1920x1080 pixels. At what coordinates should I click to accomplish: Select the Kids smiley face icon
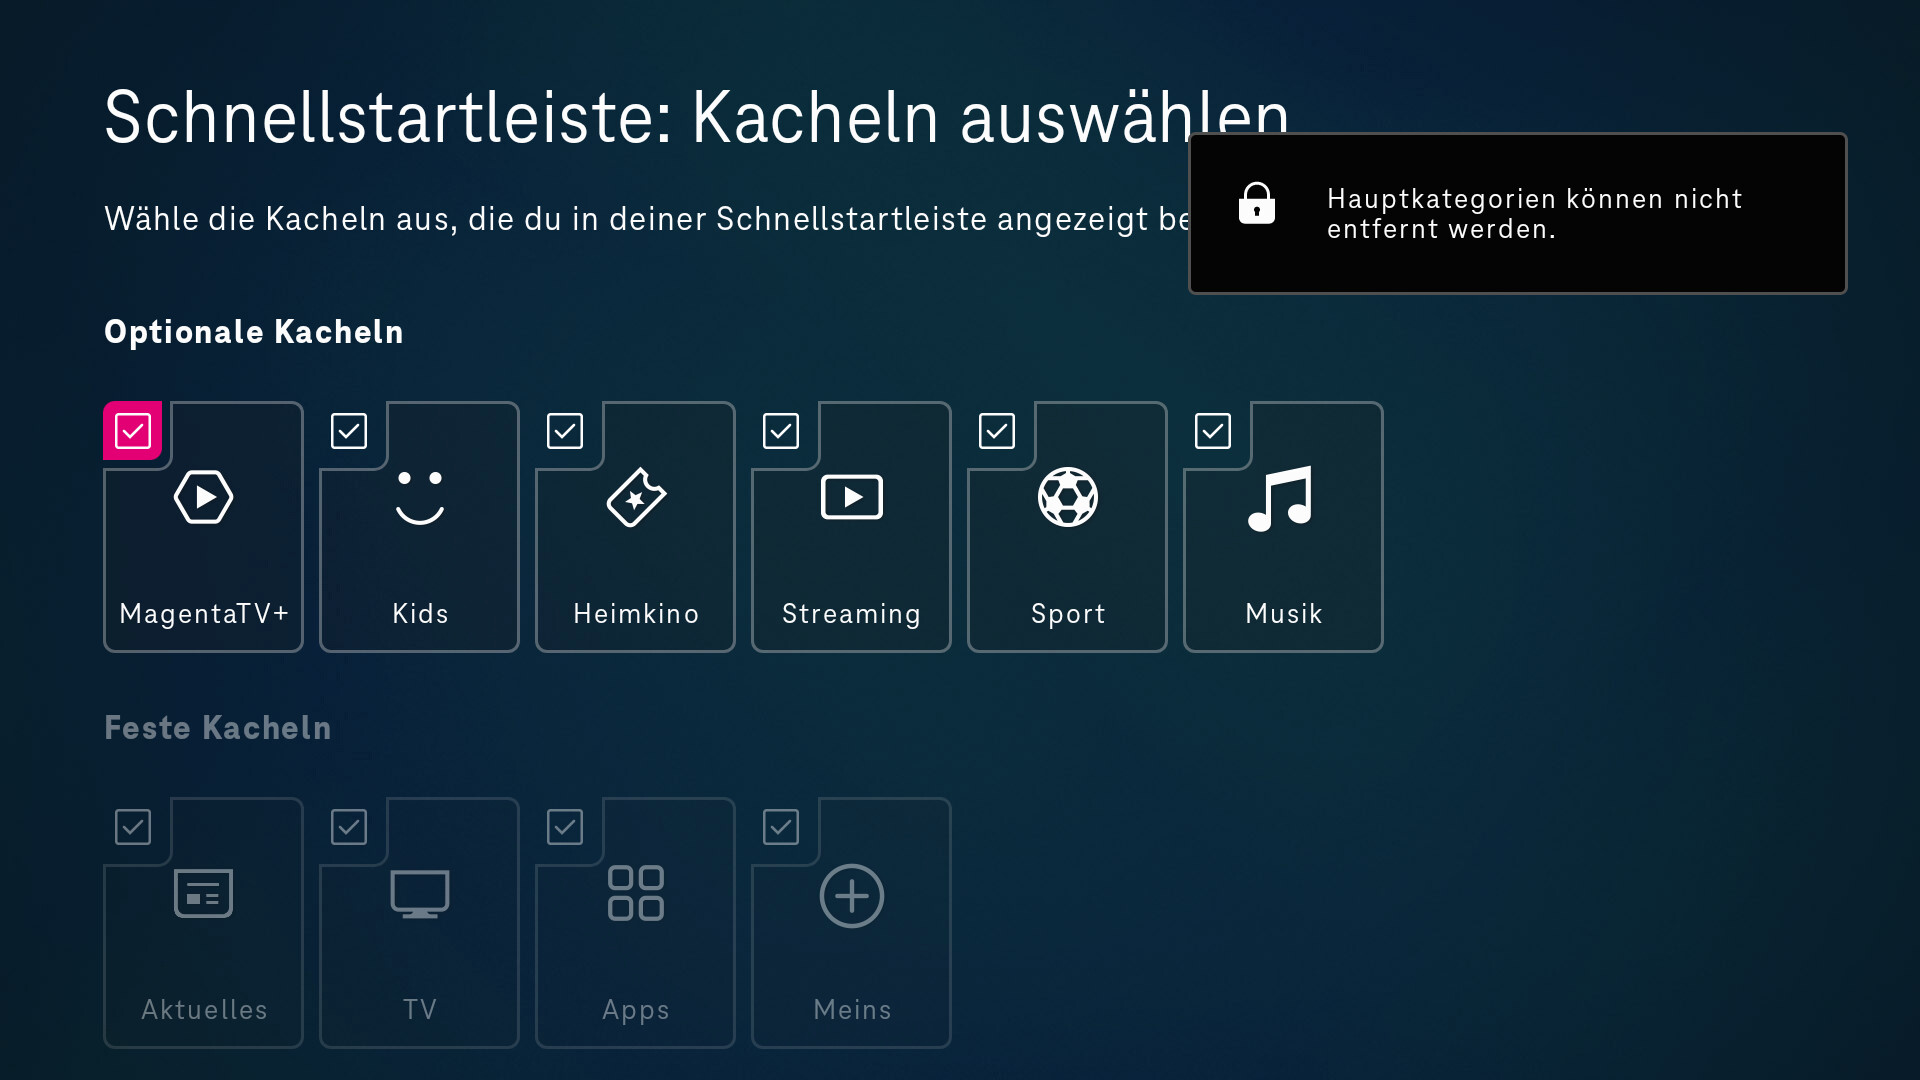[x=419, y=497]
